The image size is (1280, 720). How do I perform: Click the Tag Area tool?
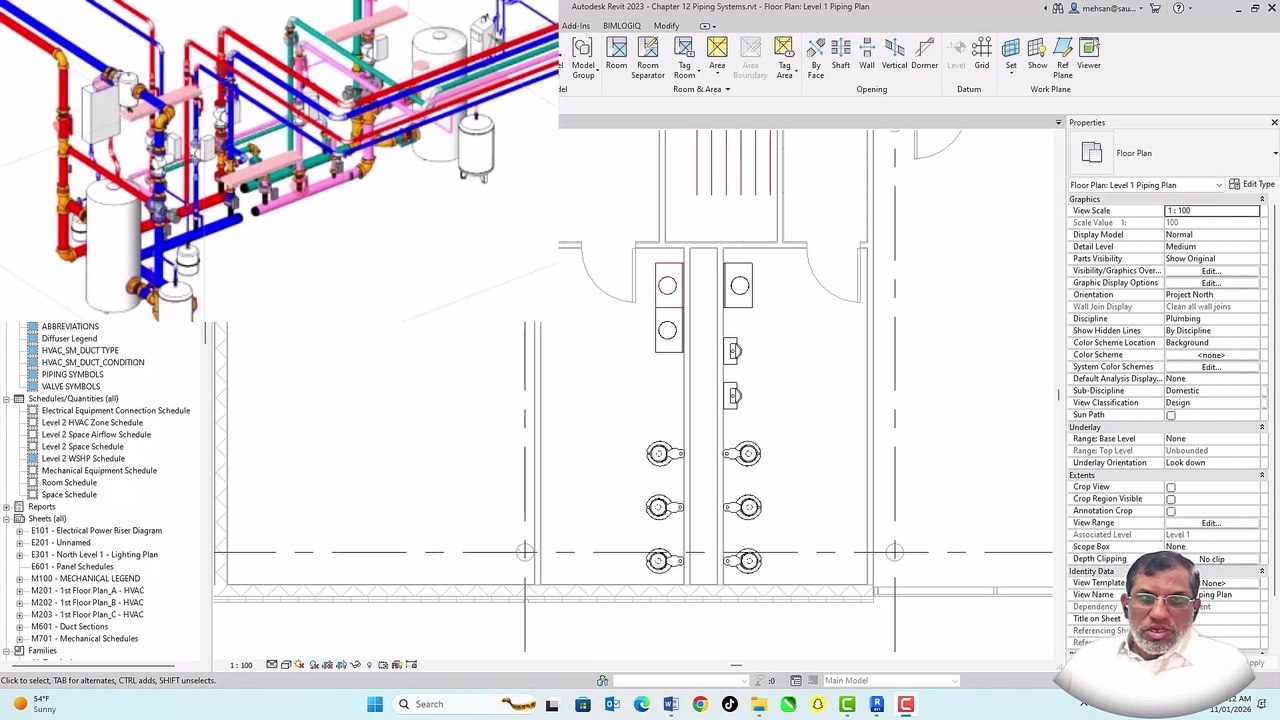[784, 58]
